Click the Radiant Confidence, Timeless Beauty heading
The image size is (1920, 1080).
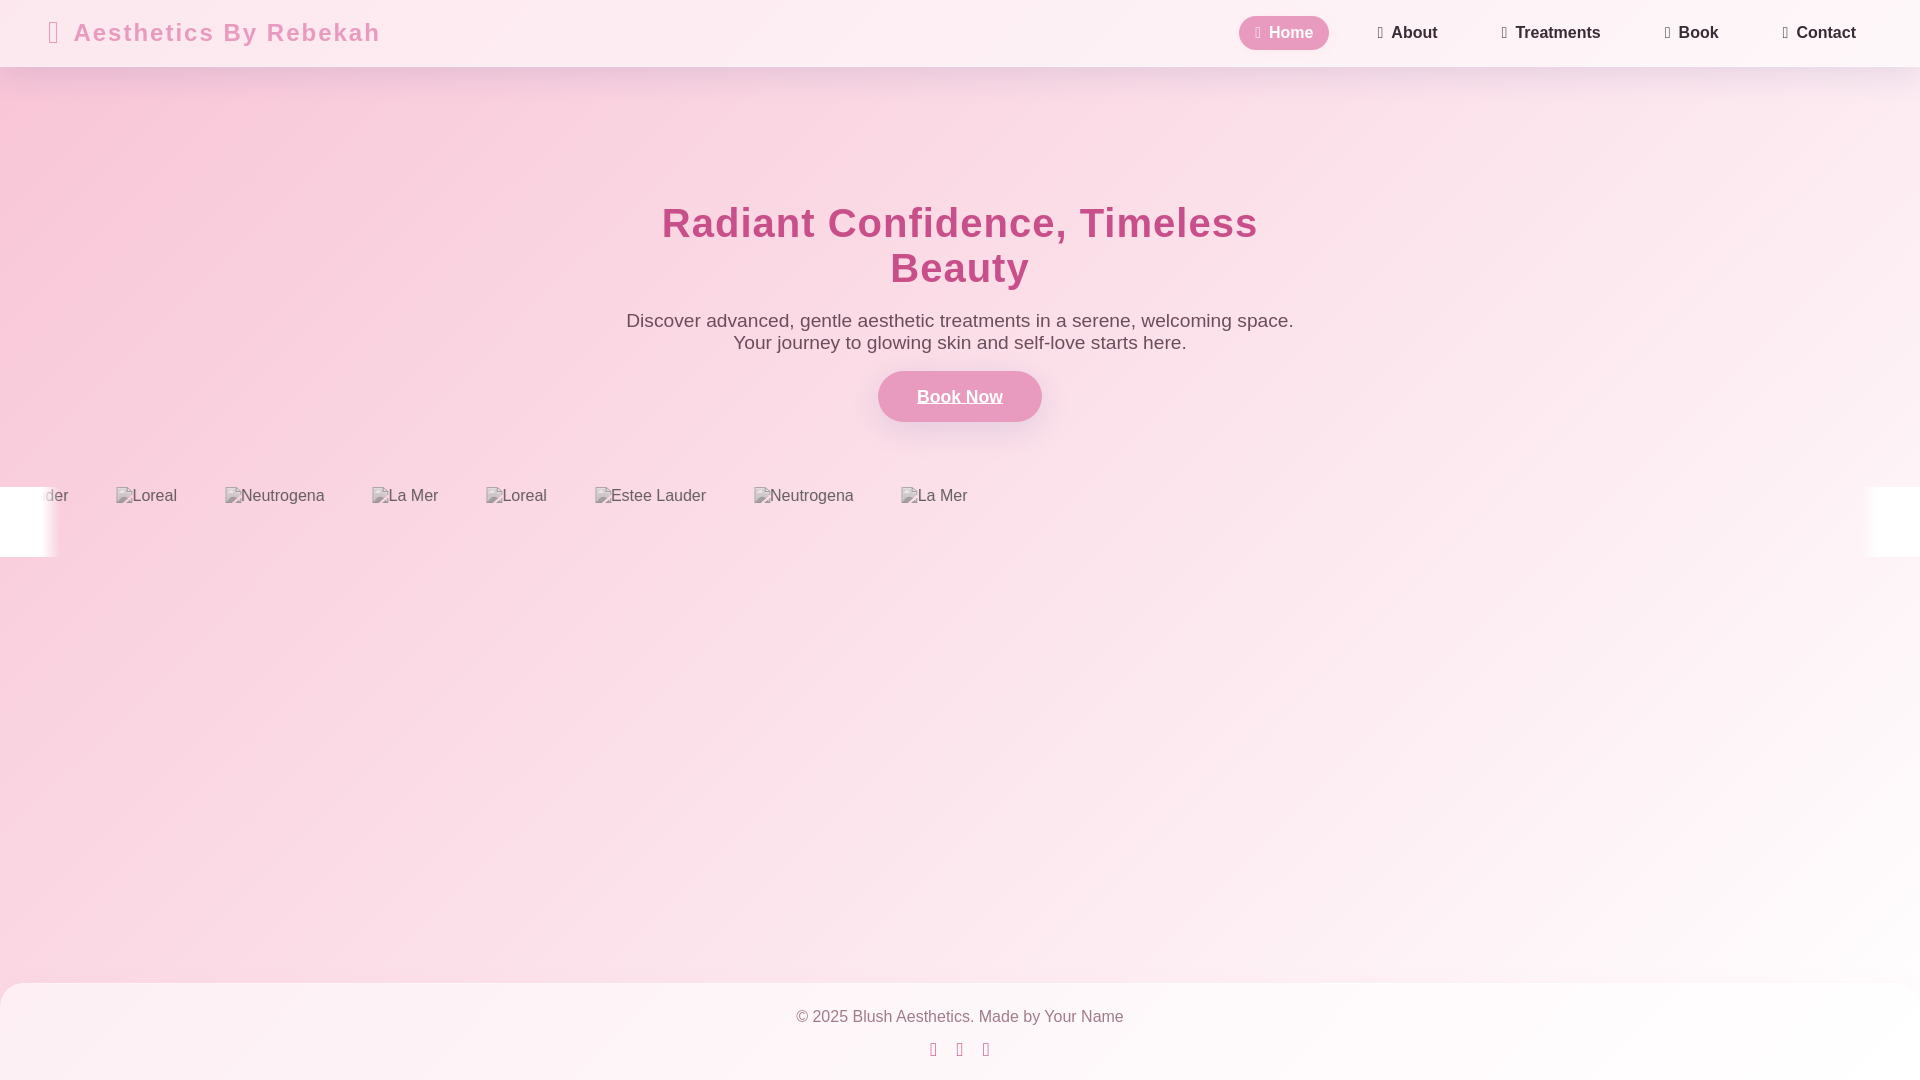[x=960, y=246]
